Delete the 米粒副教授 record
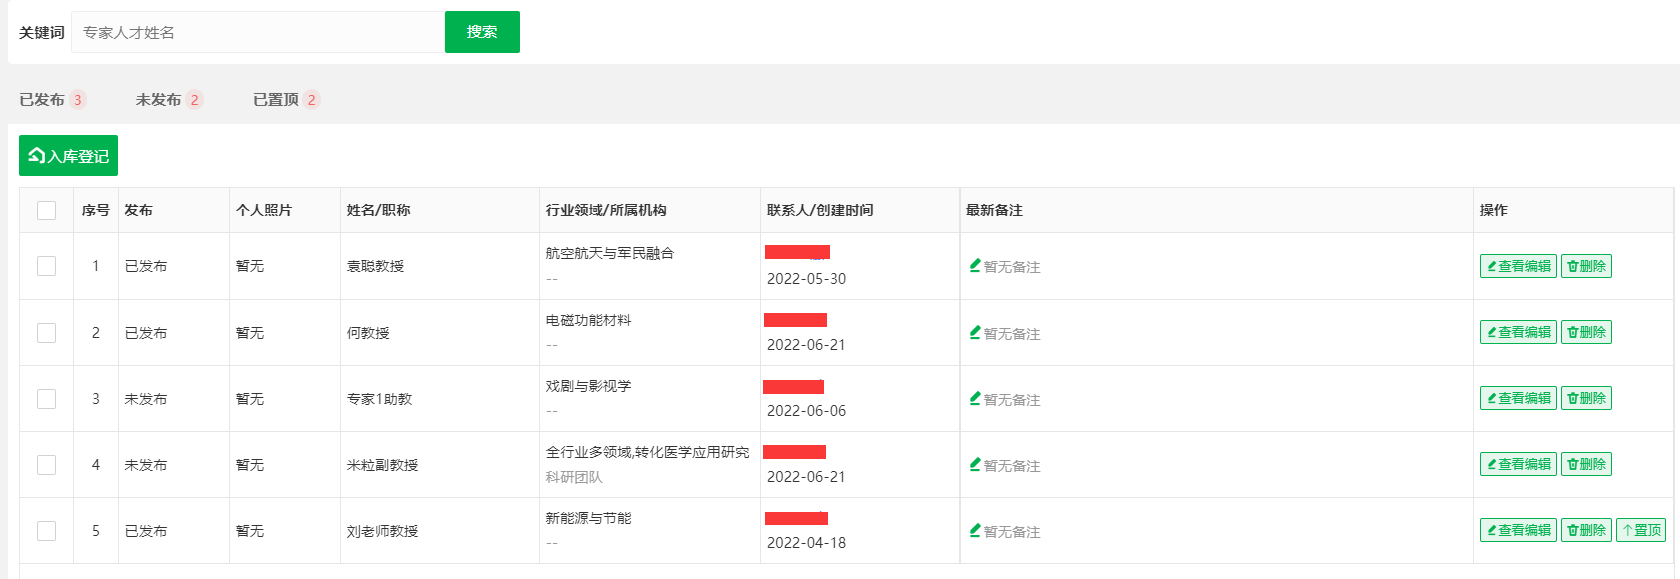1680x579 pixels. point(1586,464)
